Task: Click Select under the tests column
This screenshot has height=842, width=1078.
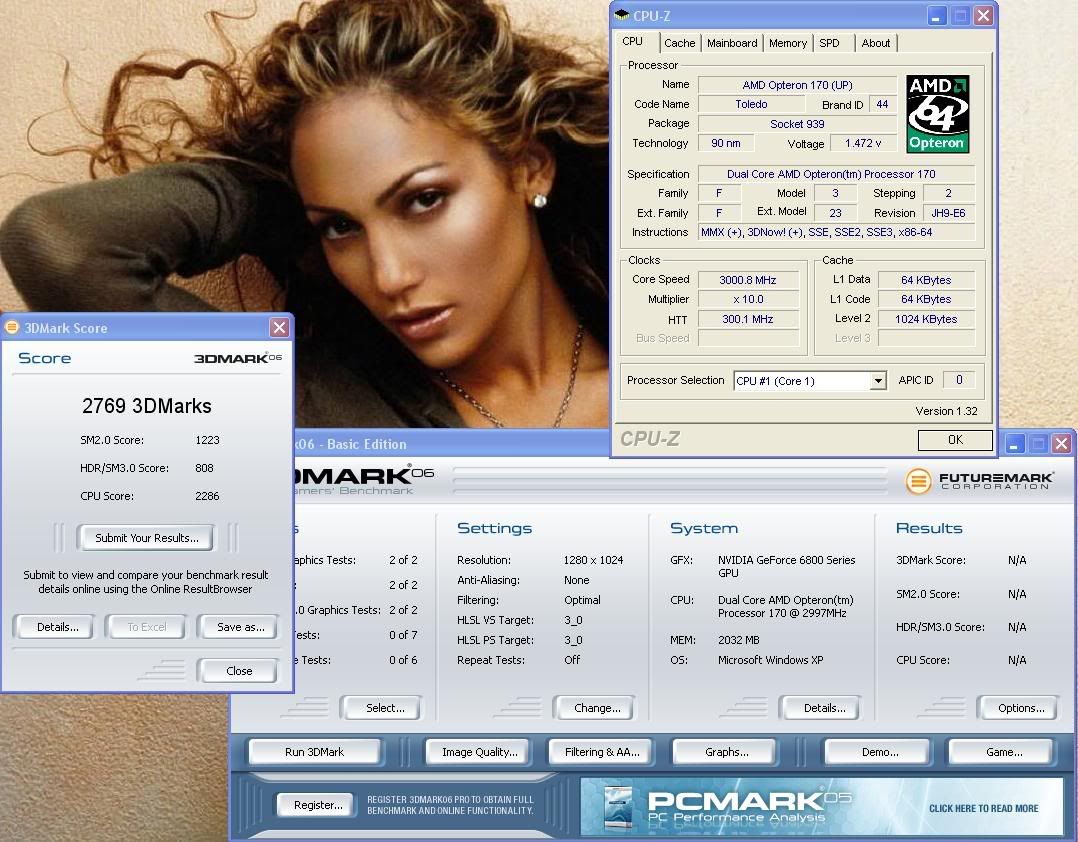Action: [x=384, y=708]
